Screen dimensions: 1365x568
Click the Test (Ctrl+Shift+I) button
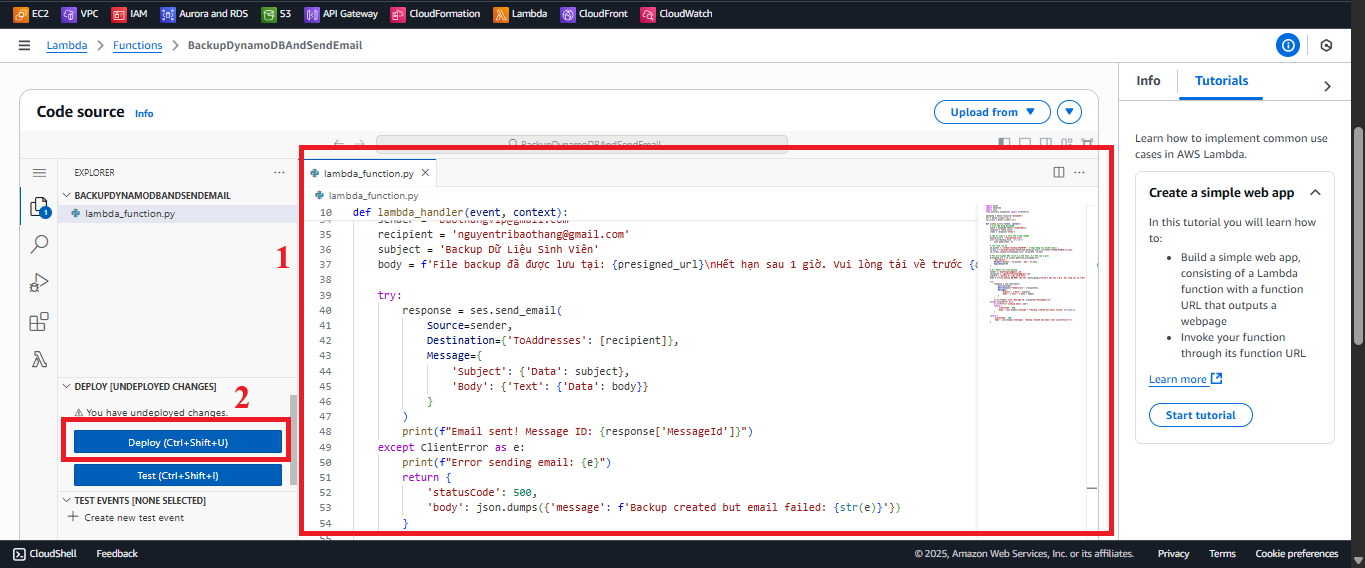tap(178, 475)
